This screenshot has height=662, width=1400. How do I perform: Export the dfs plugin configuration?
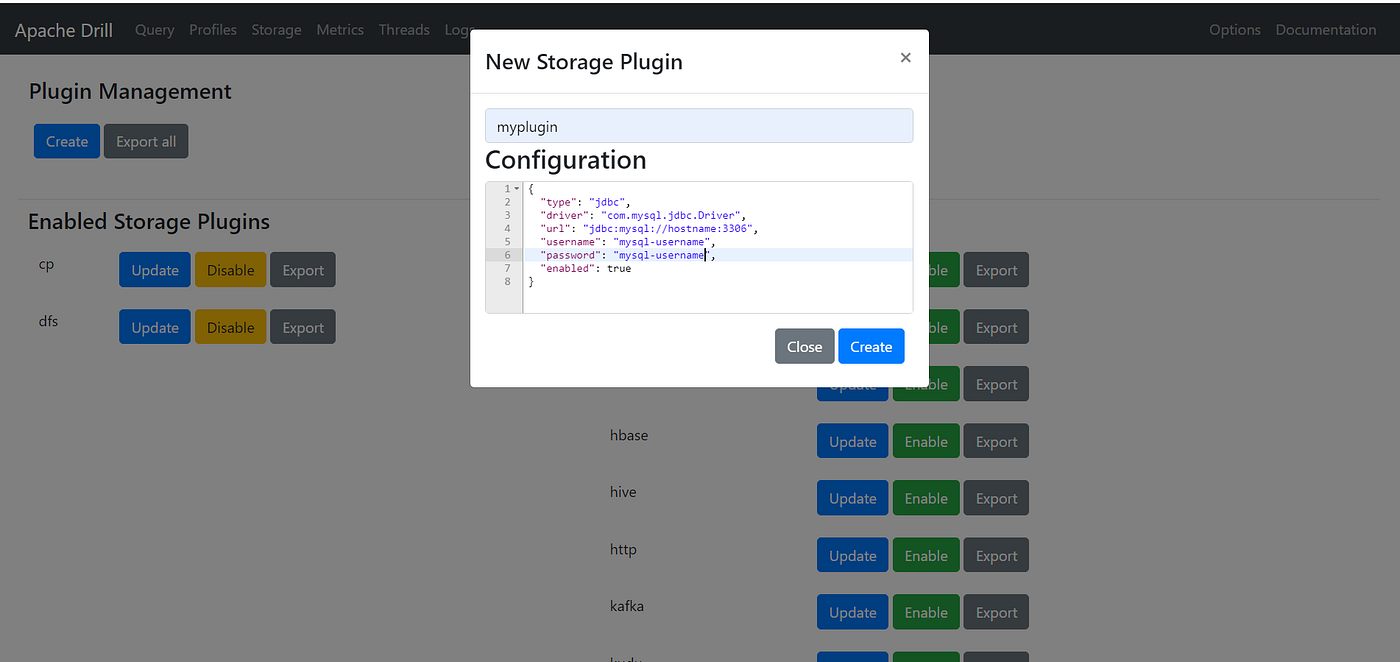point(303,327)
